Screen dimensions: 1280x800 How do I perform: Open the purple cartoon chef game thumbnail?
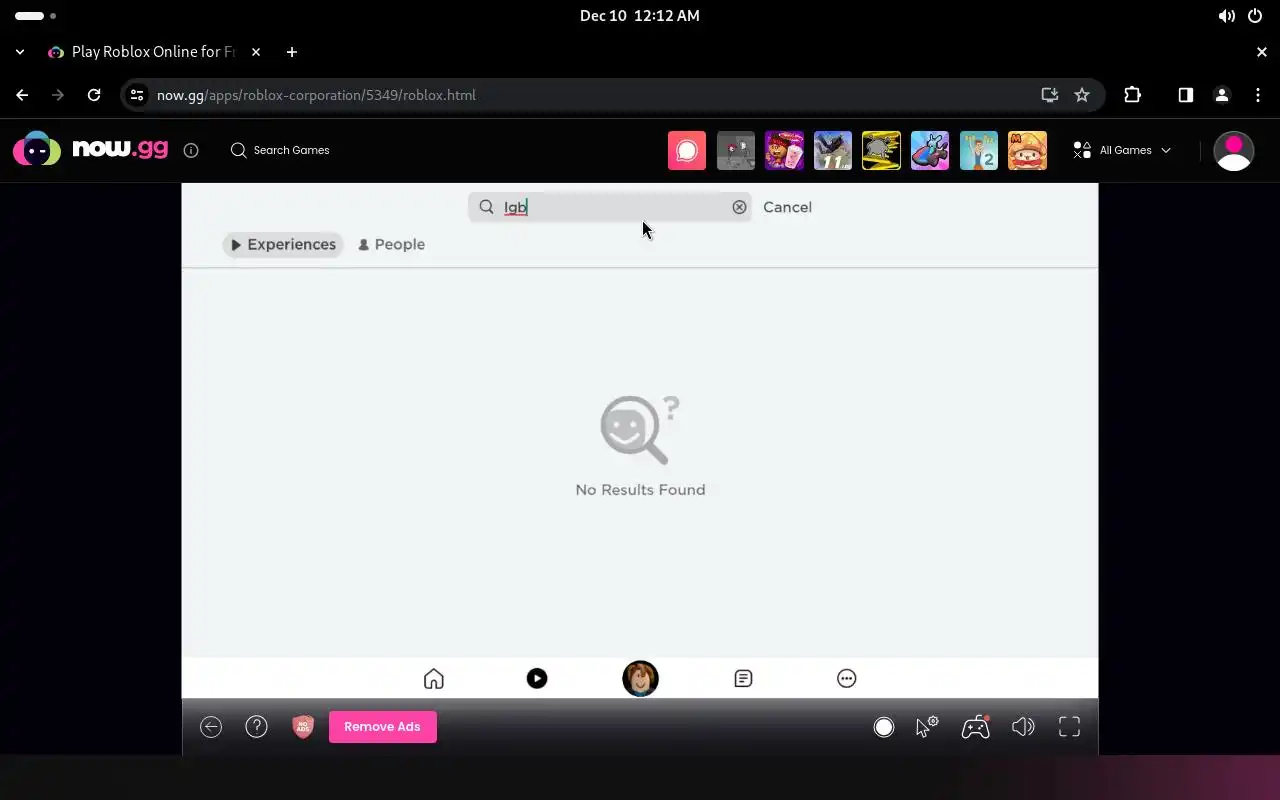[784, 150]
